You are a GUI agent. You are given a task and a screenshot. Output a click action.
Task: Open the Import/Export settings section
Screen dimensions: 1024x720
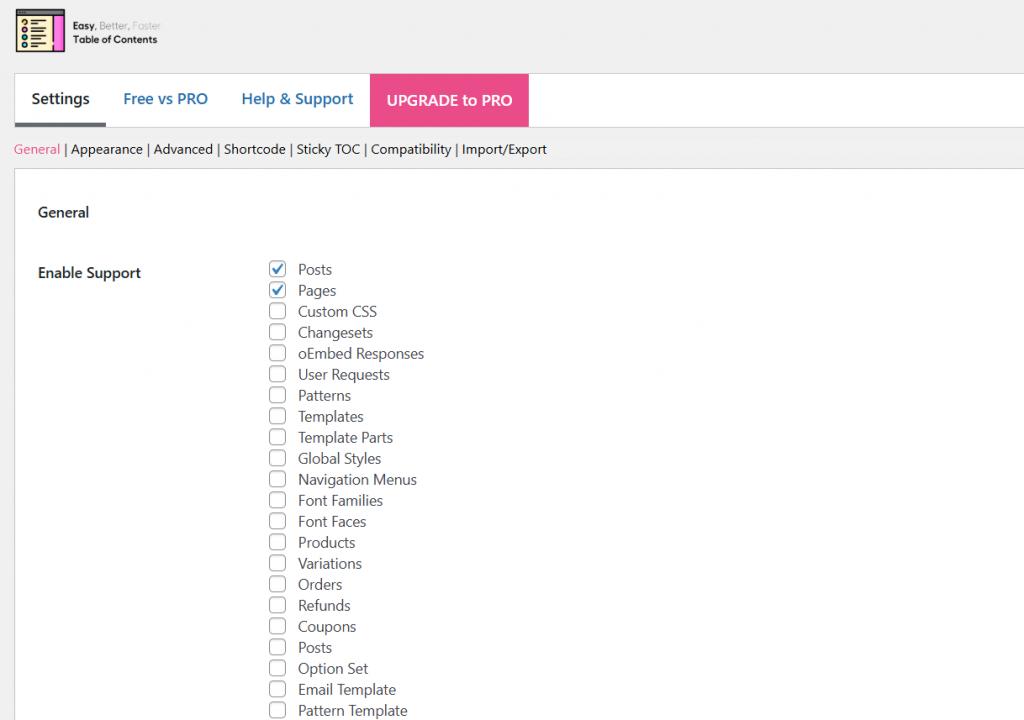point(504,148)
